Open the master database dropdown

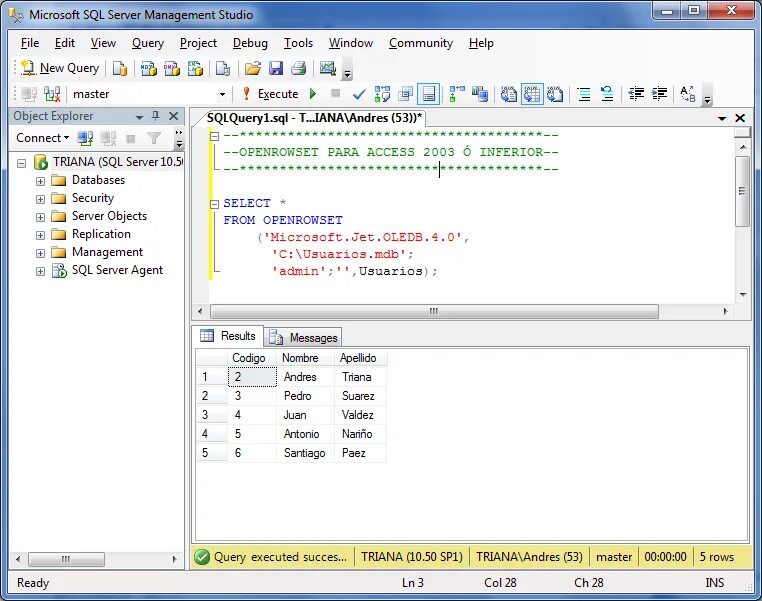click(x=223, y=94)
